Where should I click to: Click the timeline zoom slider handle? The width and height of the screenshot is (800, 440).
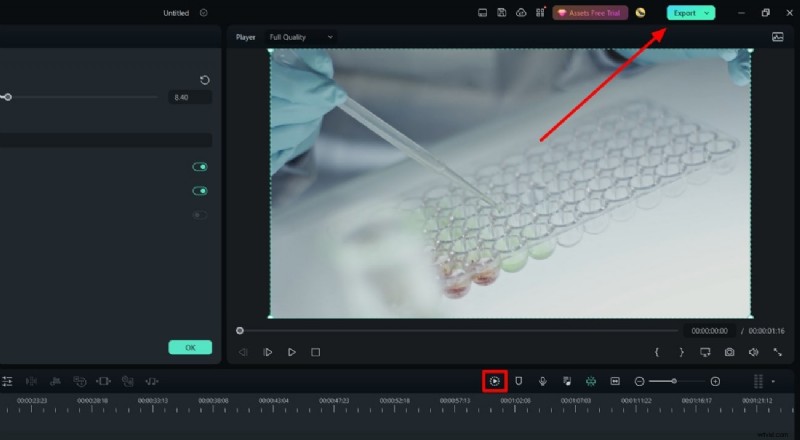point(674,381)
